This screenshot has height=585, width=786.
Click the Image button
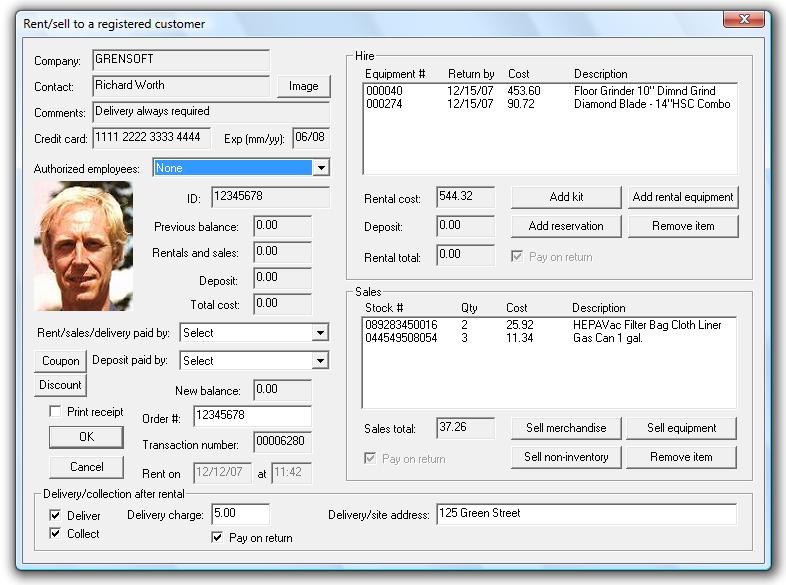303,86
